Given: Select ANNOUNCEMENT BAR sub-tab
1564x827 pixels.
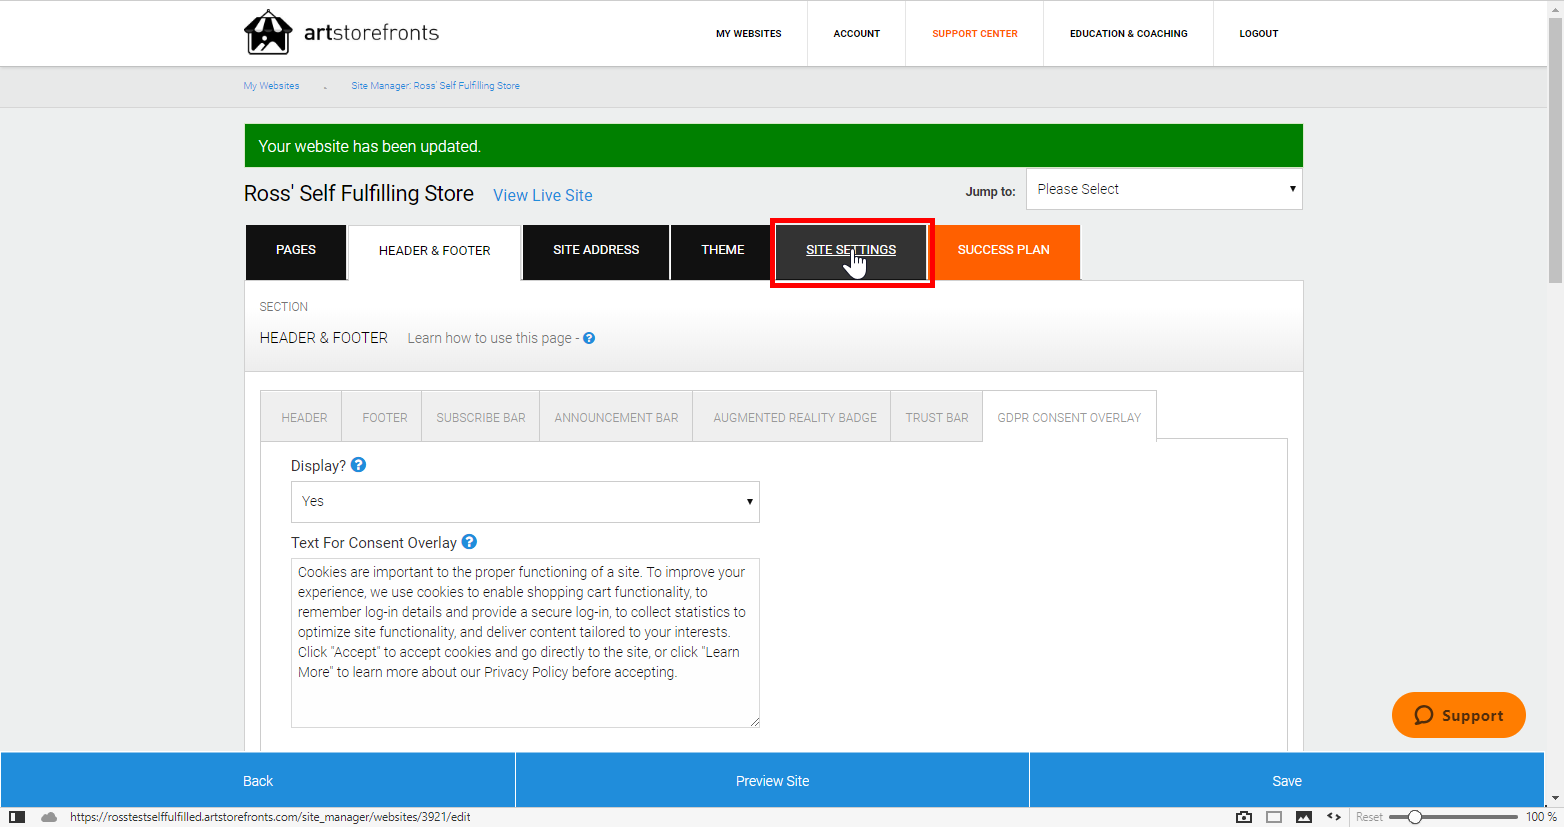Looking at the screenshot, I should tap(616, 418).
